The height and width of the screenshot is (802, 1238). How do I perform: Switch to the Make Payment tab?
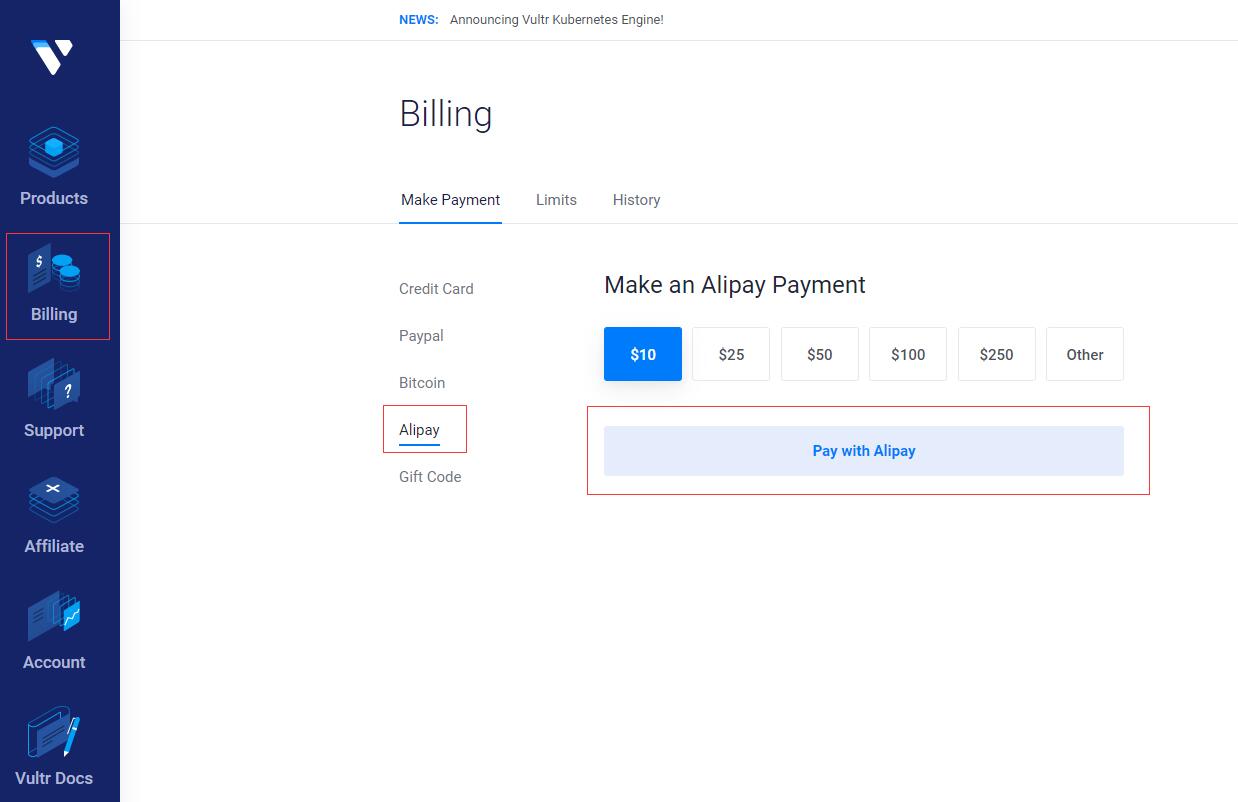coord(450,200)
